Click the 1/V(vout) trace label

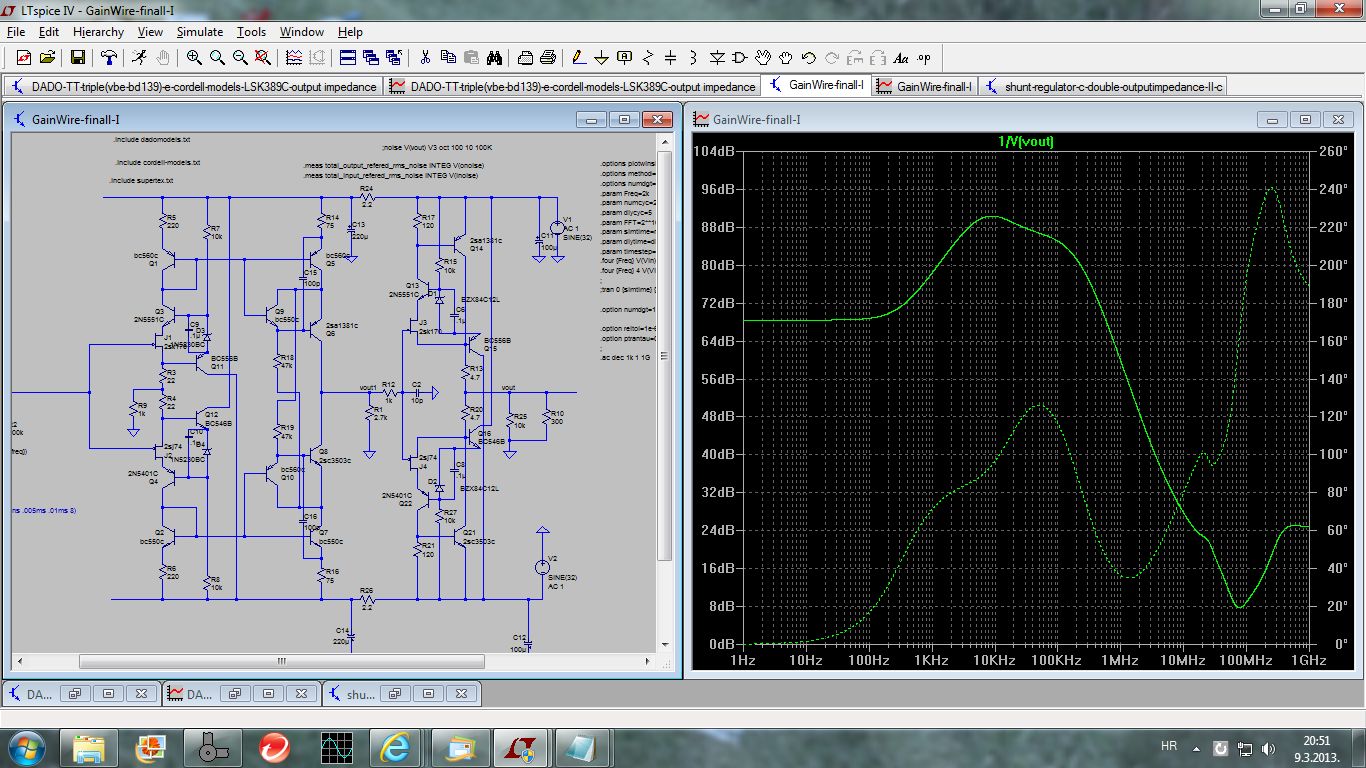(x=1026, y=141)
